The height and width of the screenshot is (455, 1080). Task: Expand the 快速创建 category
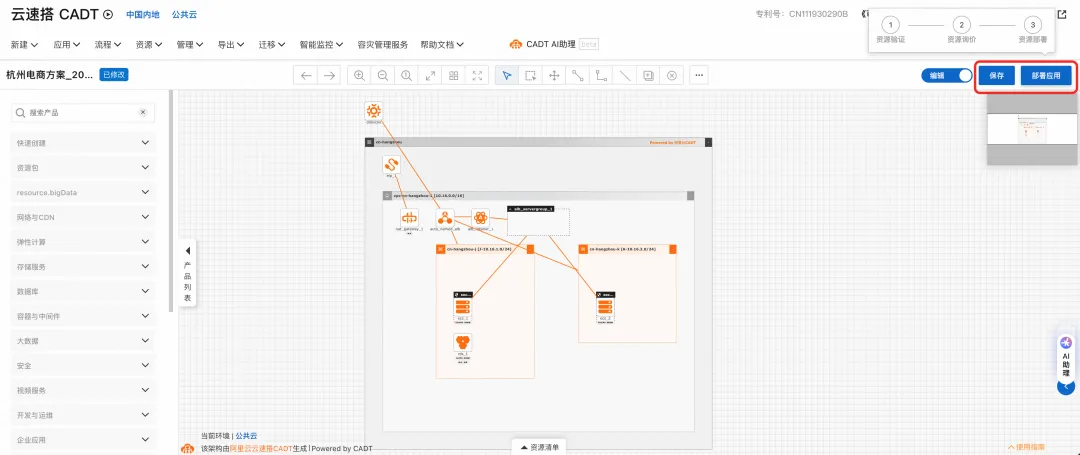[x=83, y=143]
